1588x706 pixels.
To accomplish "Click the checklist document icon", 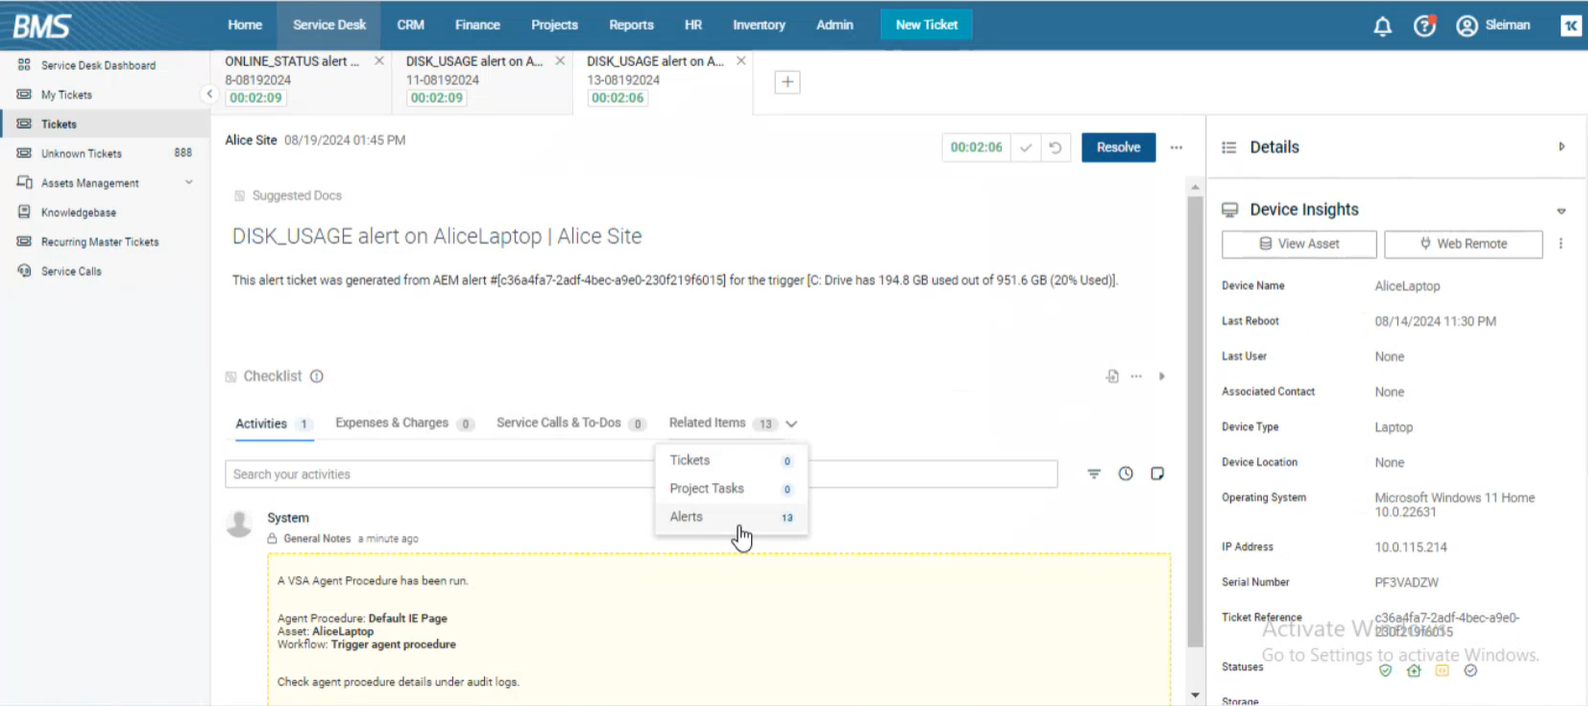I will tap(1112, 377).
